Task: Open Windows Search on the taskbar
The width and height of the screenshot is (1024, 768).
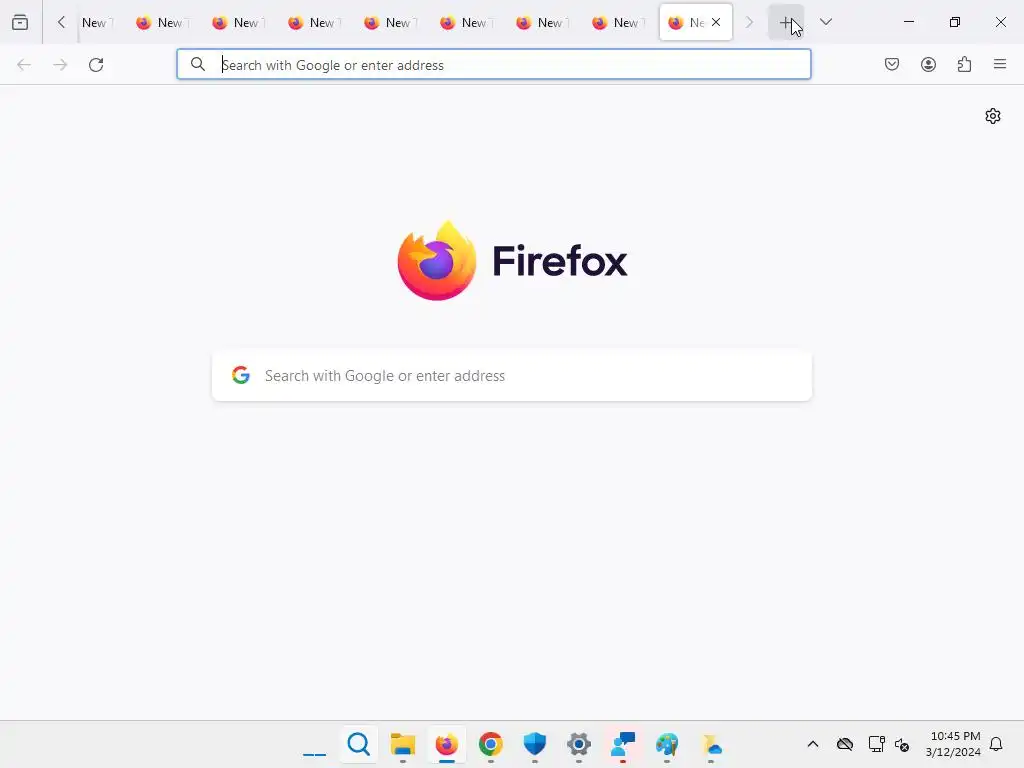Action: click(x=359, y=744)
